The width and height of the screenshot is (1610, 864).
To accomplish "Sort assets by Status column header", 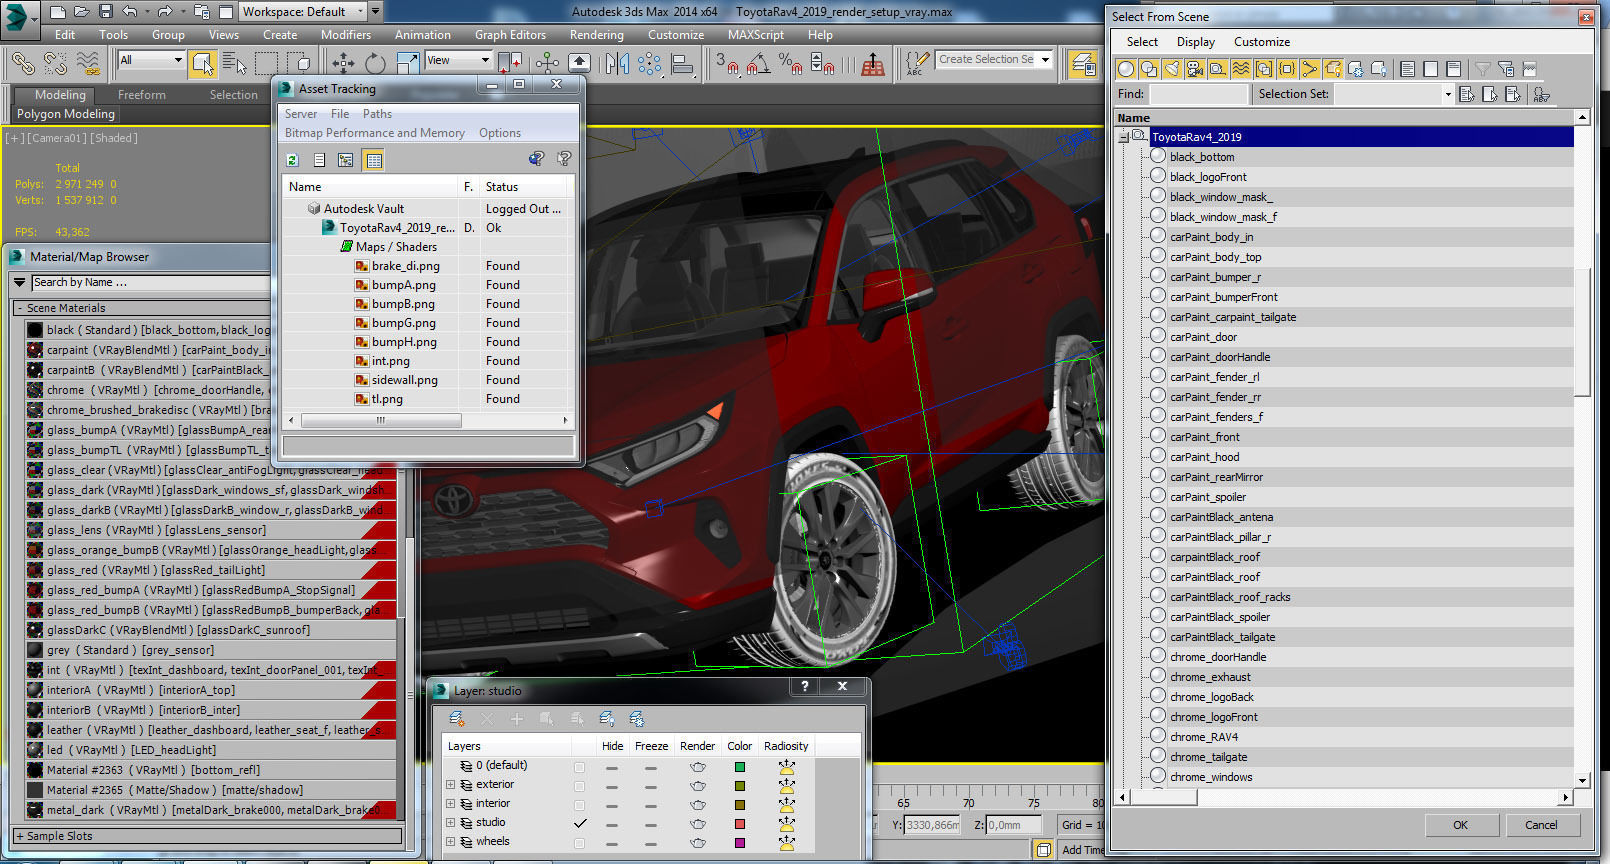I will [524, 187].
